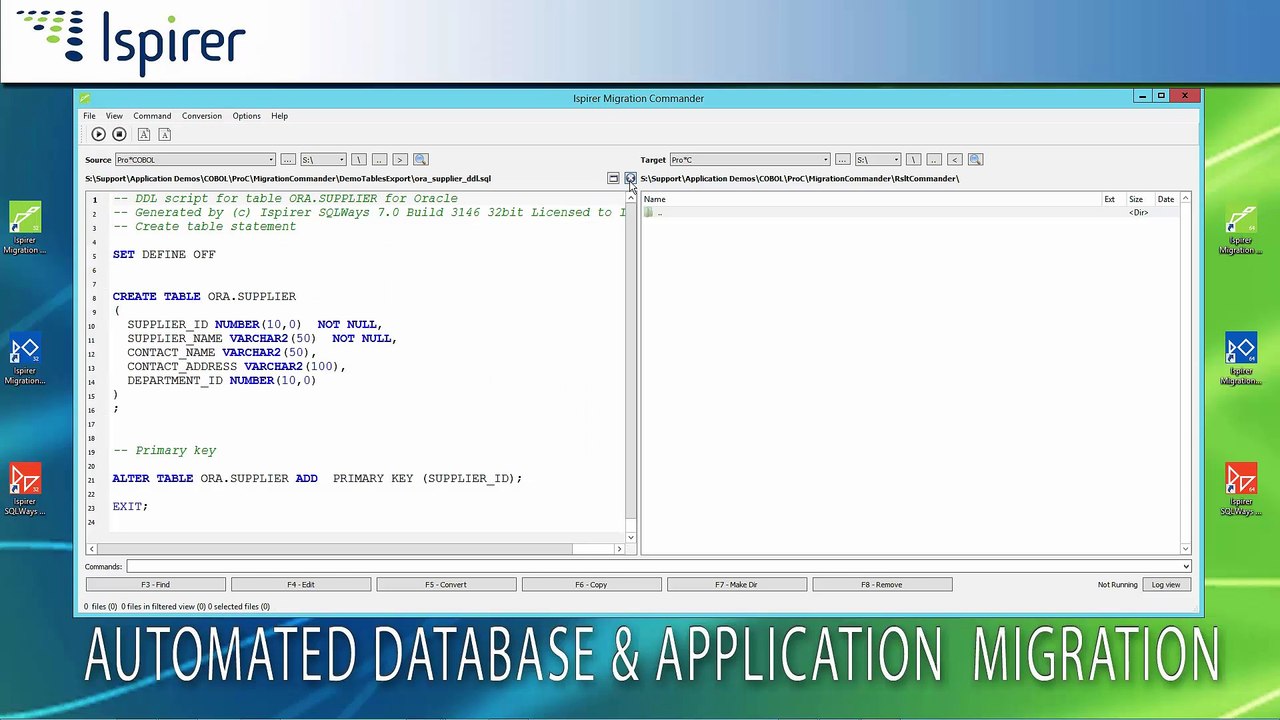Click the EXIT; line in editor
1280x720 pixels.
click(130, 506)
